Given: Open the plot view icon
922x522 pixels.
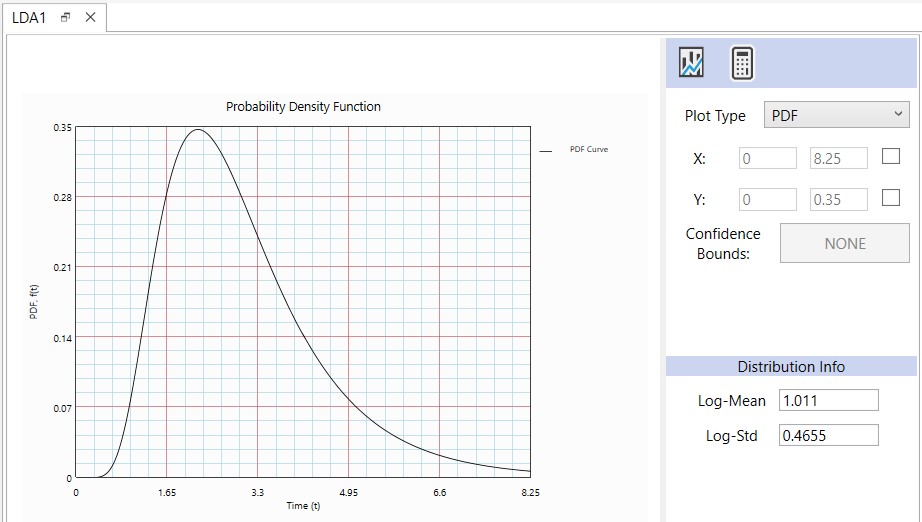Looking at the screenshot, I should tap(691, 63).
